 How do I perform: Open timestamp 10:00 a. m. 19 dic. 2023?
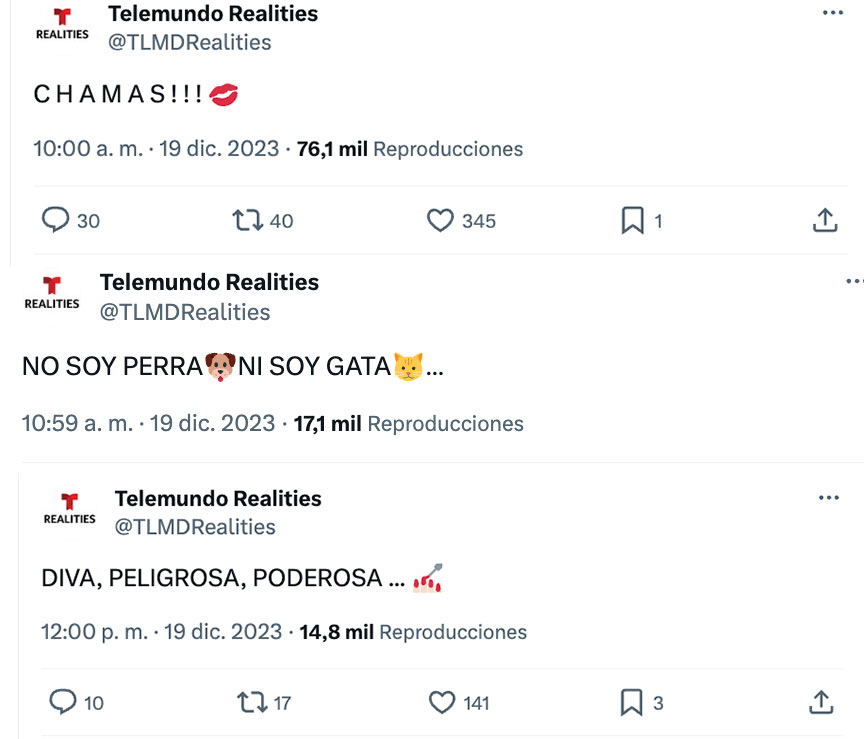coord(156,149)
